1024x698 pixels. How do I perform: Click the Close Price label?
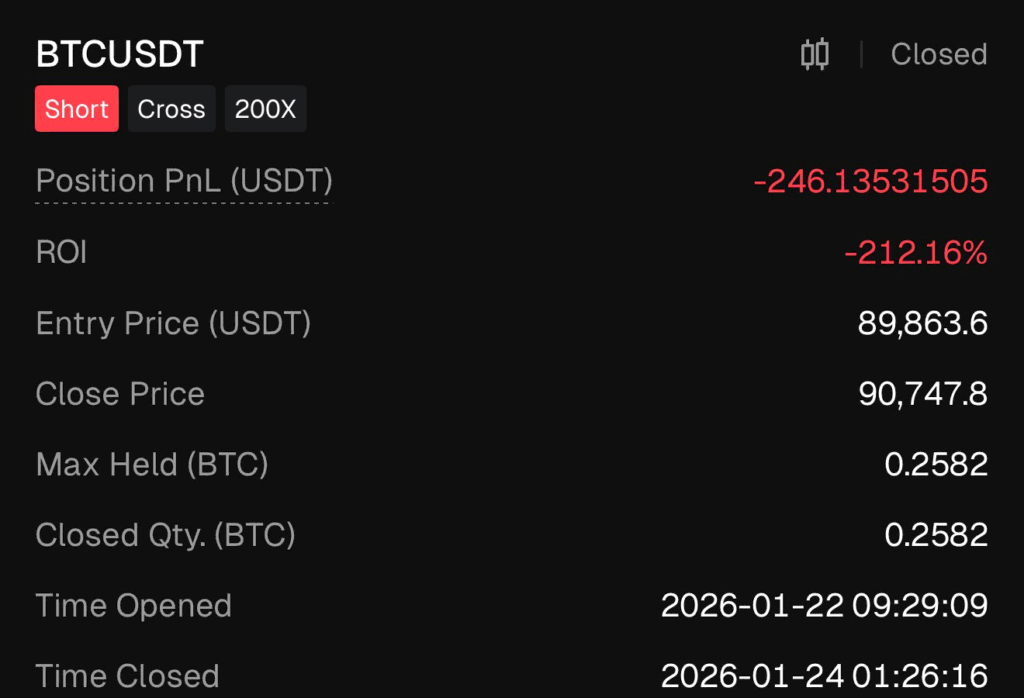(120, 394)
